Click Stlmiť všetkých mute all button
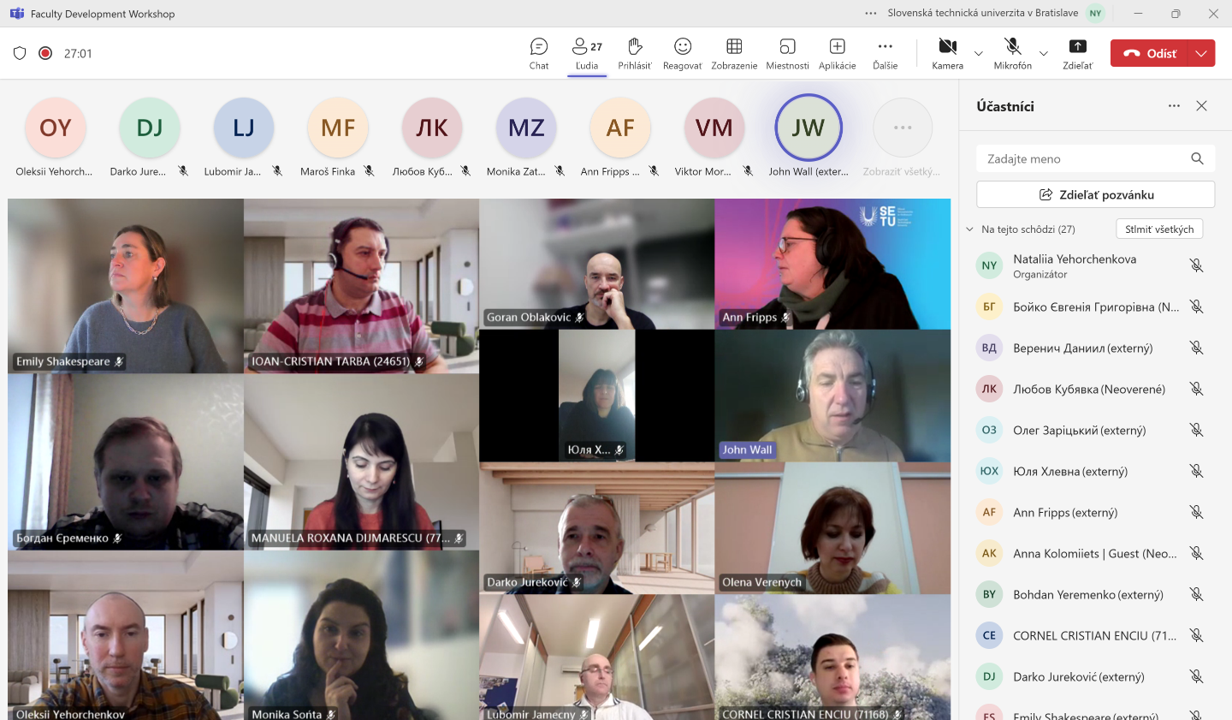The image size is (1232, 720). (x=1159, y=229)
